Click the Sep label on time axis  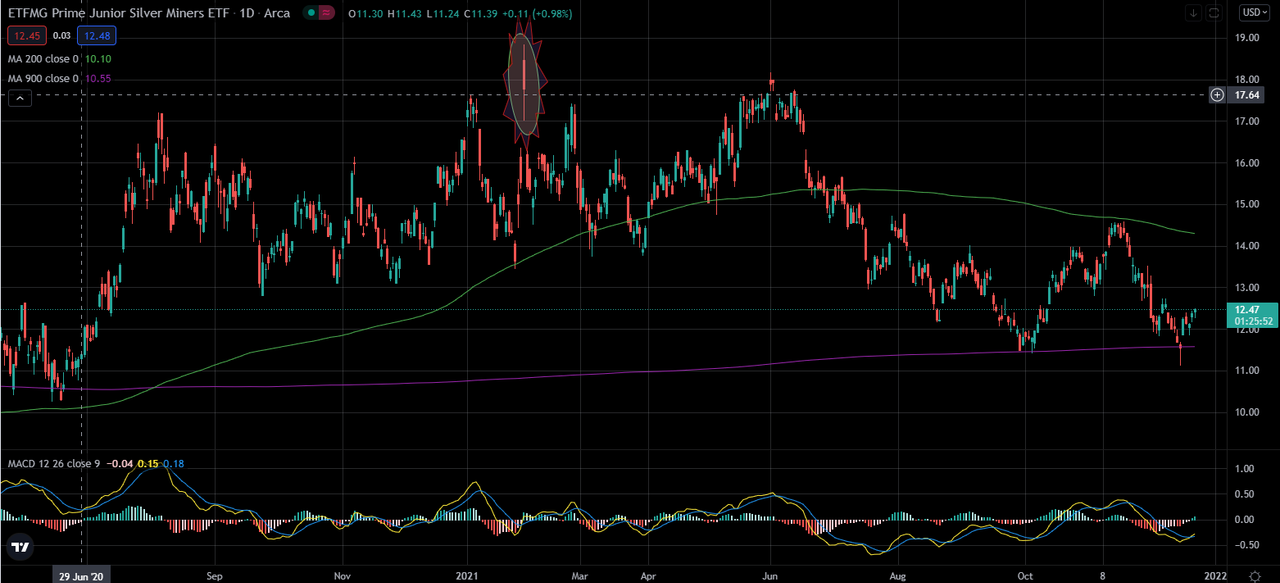click(x=214, y=576)
